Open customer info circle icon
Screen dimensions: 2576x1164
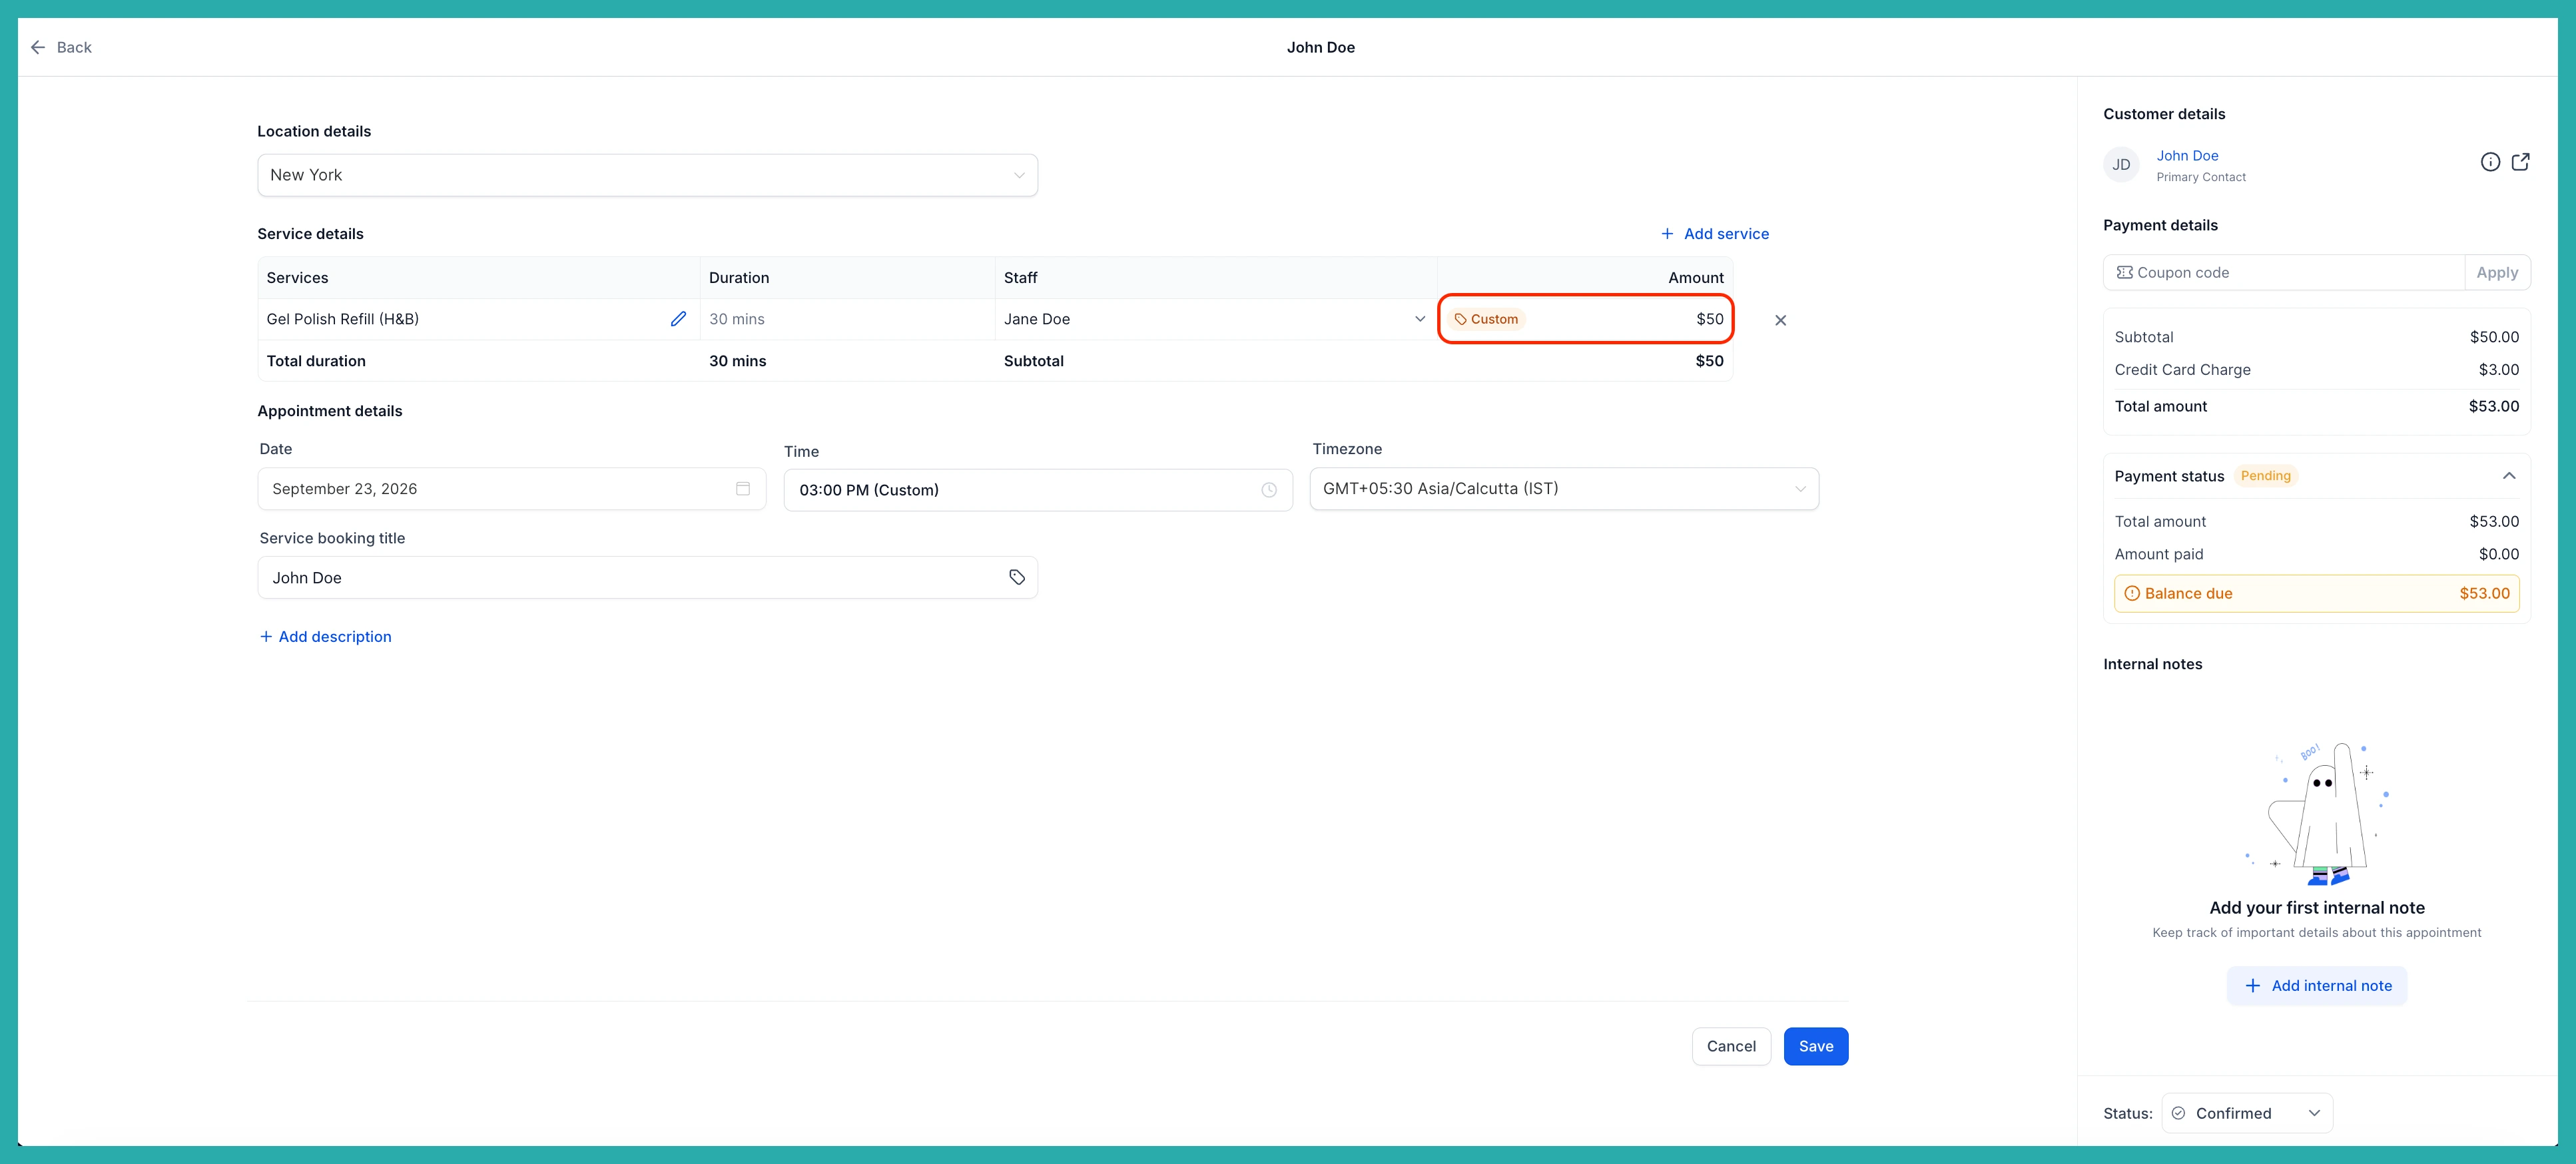2490,162
